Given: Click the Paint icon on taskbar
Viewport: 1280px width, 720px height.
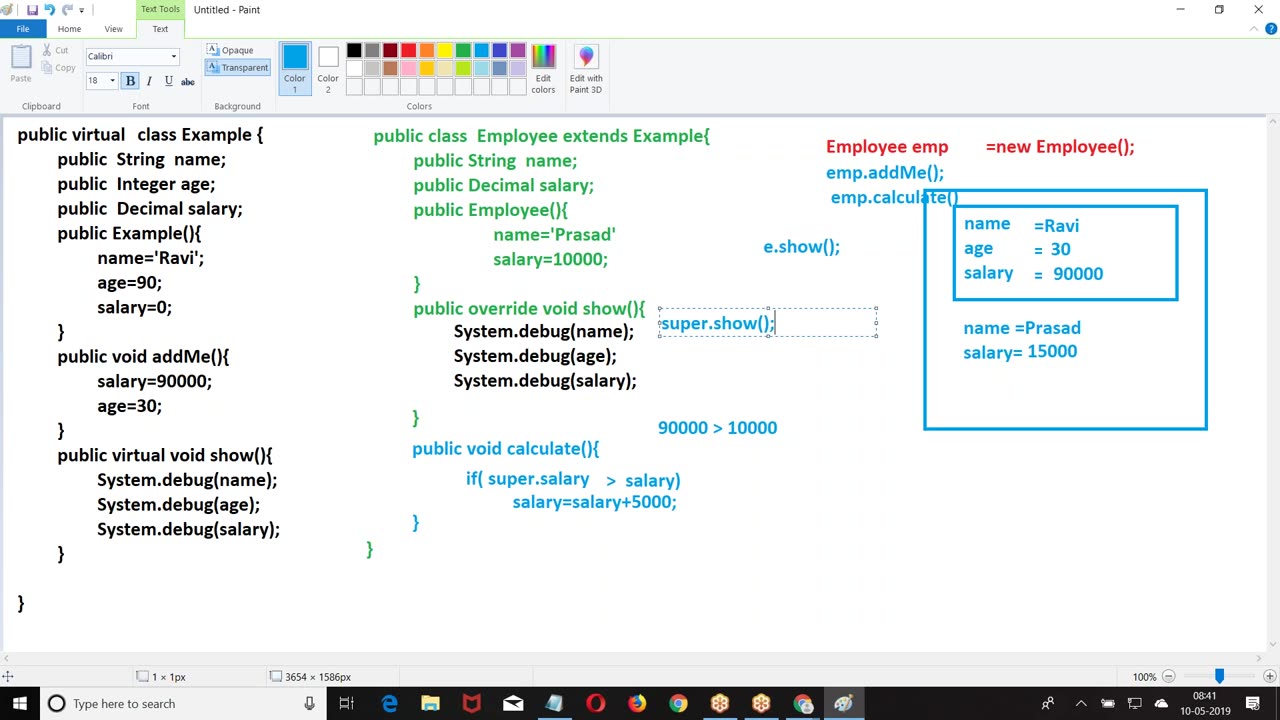Looking at the screenshot, I should (x=843, y=704).
